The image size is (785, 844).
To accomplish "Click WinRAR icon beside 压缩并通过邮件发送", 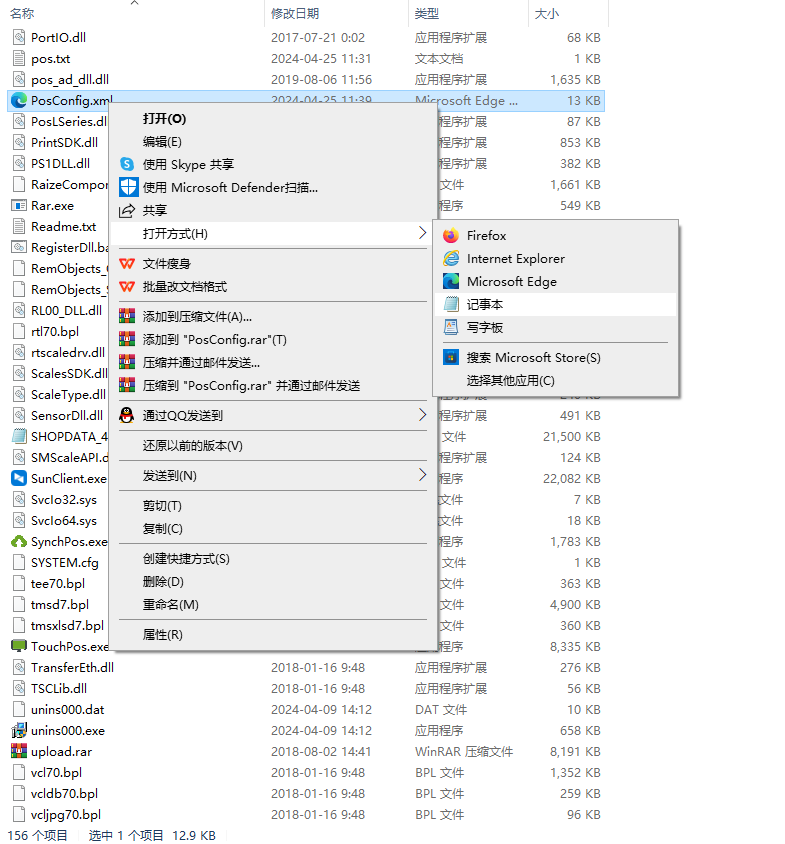I will coord(127,363).
